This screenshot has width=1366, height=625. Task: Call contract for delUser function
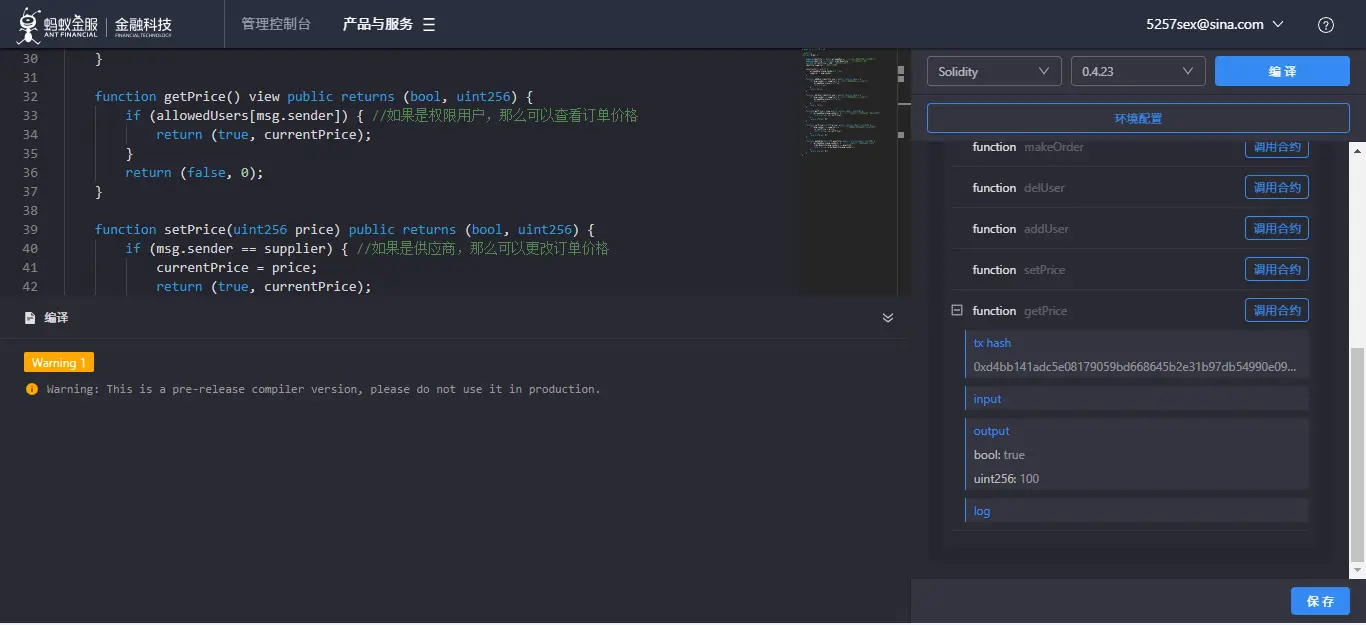tap(1277, 187)
